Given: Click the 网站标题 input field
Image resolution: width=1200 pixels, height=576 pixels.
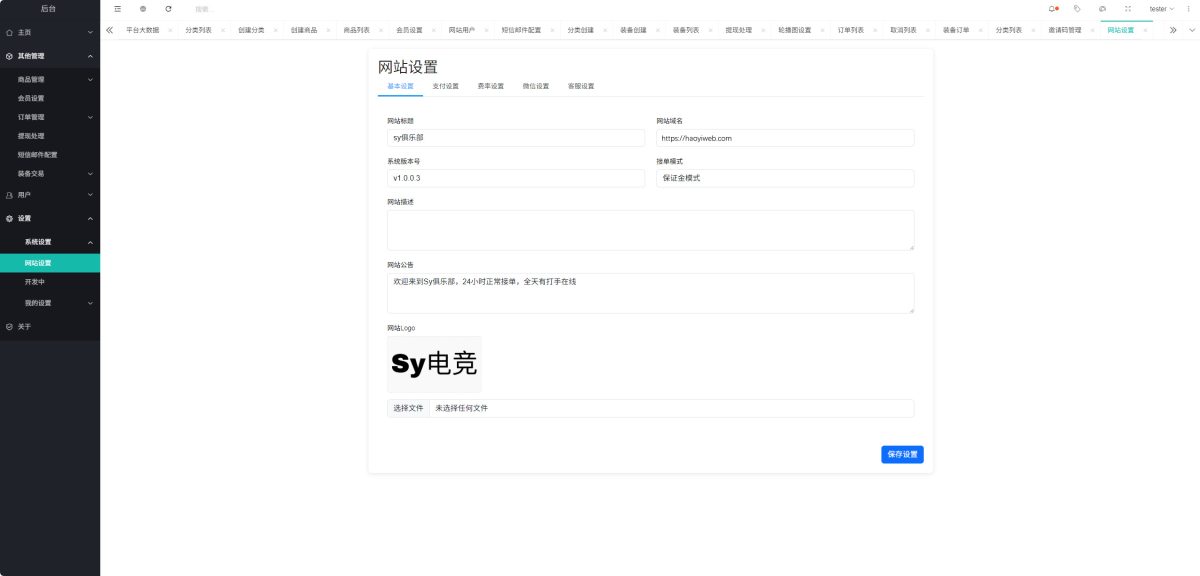Looking at the screenshot, I should (516, 138).
